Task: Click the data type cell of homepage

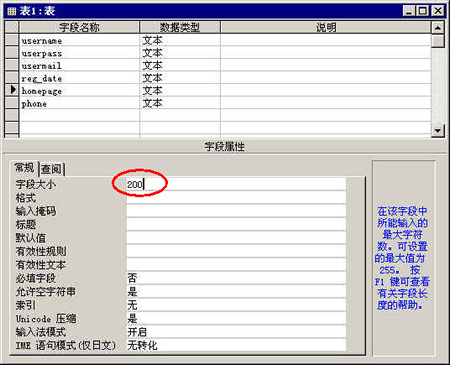Action: (x=180, y=90)
